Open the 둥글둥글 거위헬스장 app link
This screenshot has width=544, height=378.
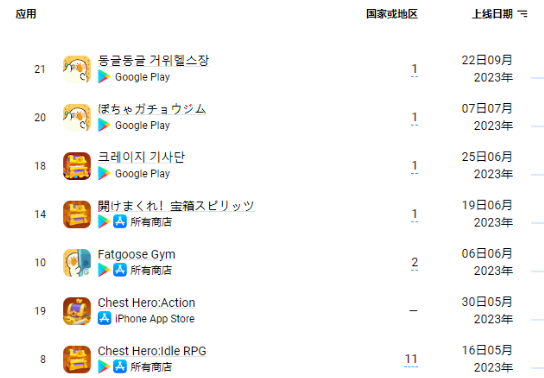click(153, 60)
